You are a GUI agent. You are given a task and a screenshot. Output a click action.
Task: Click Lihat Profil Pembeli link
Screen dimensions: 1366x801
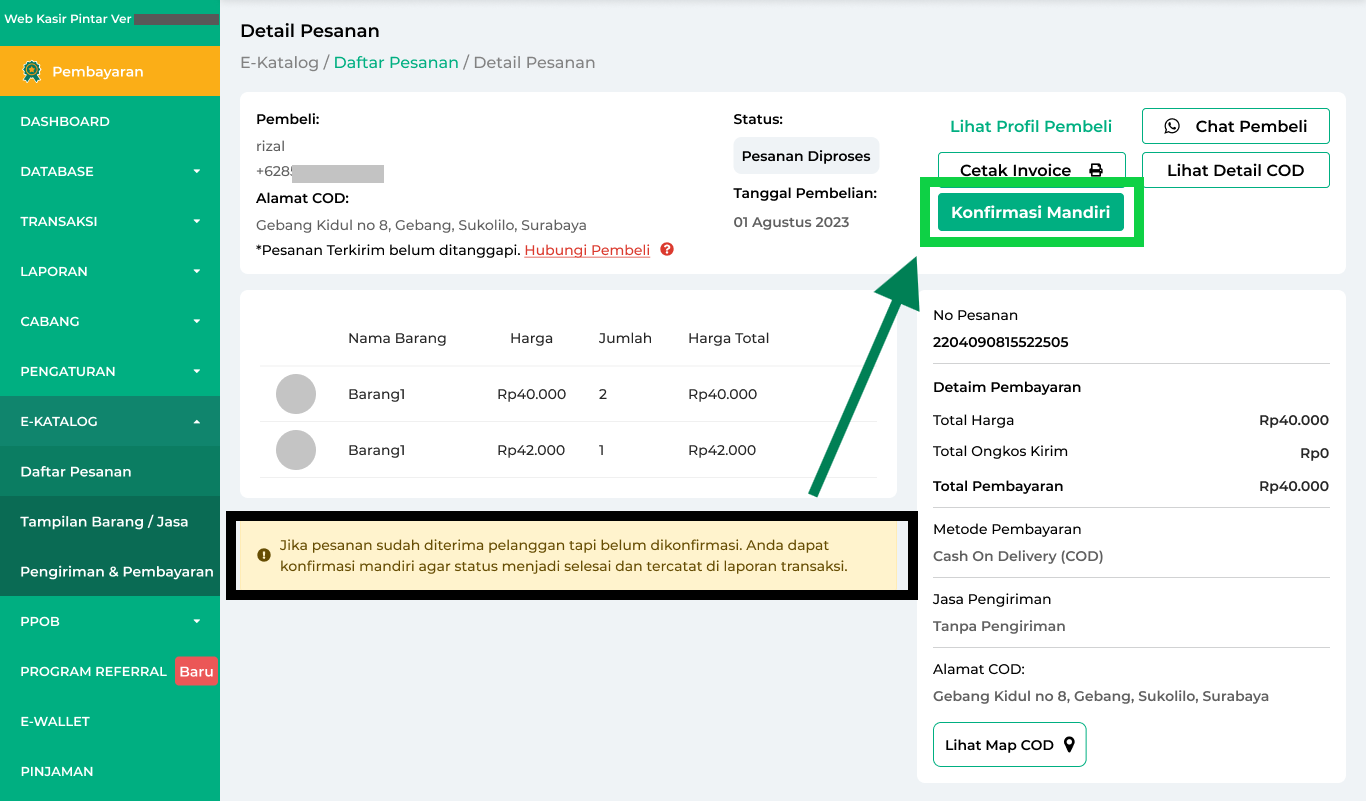(x=1030, y=126)
